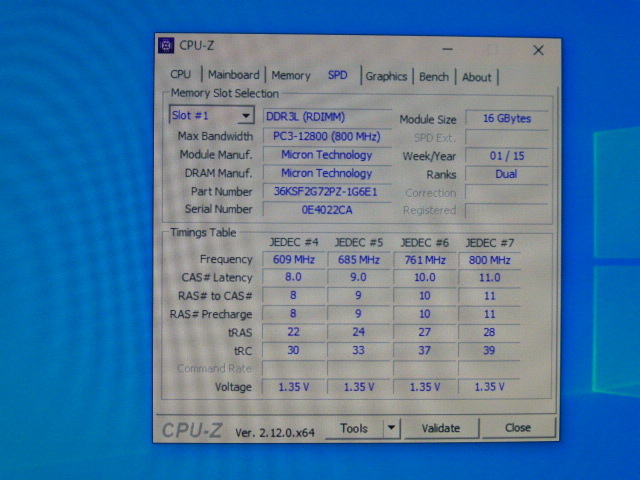This screenshot has height=480, width=640.
Task: Click the JEDEC #7 voltage 1.35 V cell
Action: coord(489,387)
